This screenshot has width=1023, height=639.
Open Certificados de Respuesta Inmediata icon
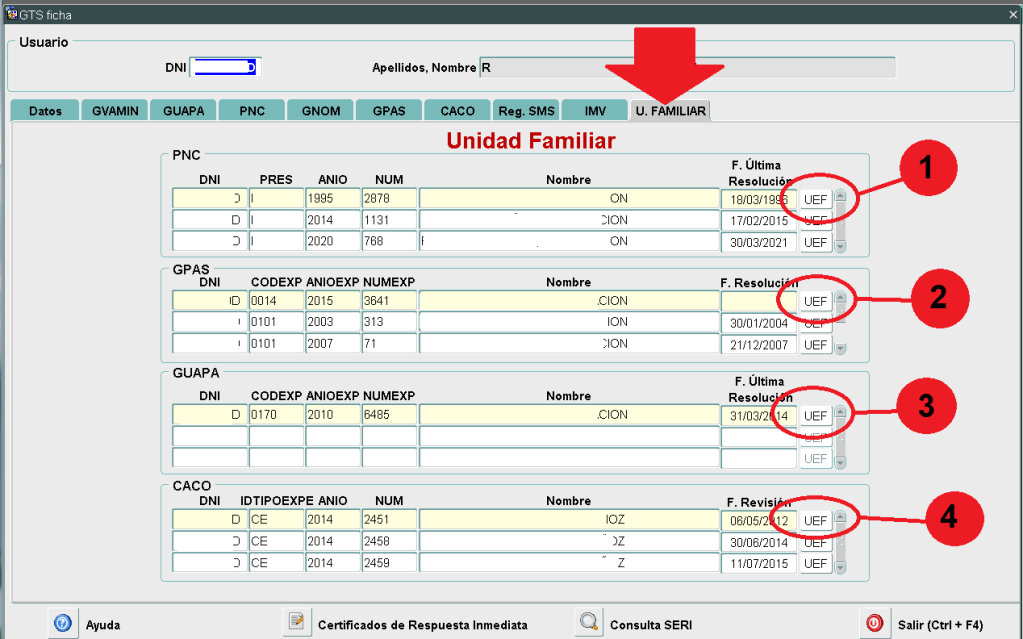(296, 623)
